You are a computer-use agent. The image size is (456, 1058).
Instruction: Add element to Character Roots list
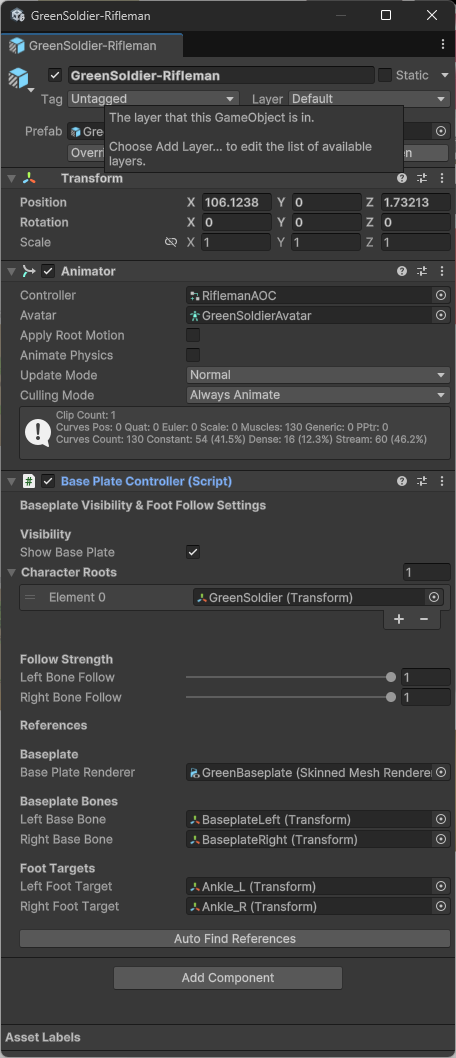(x=399, y=619)
